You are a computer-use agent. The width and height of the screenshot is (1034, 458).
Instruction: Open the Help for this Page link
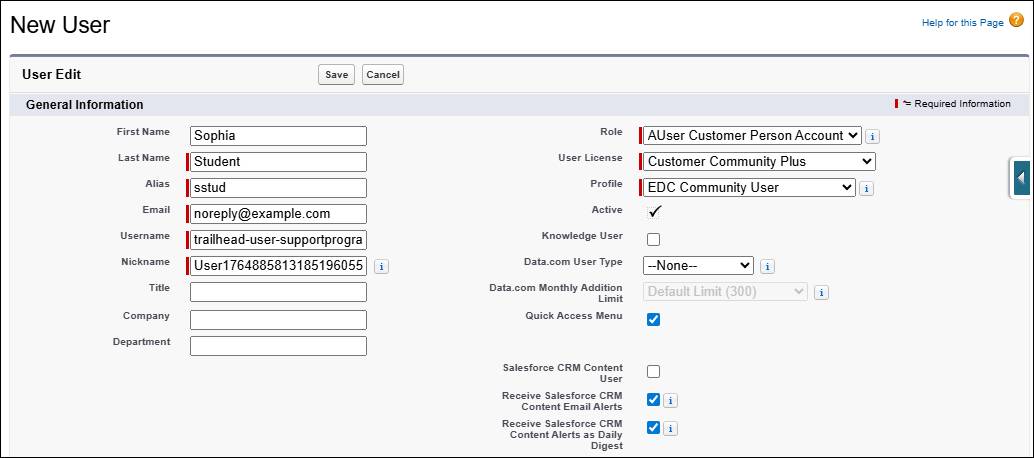click(962, 22)
